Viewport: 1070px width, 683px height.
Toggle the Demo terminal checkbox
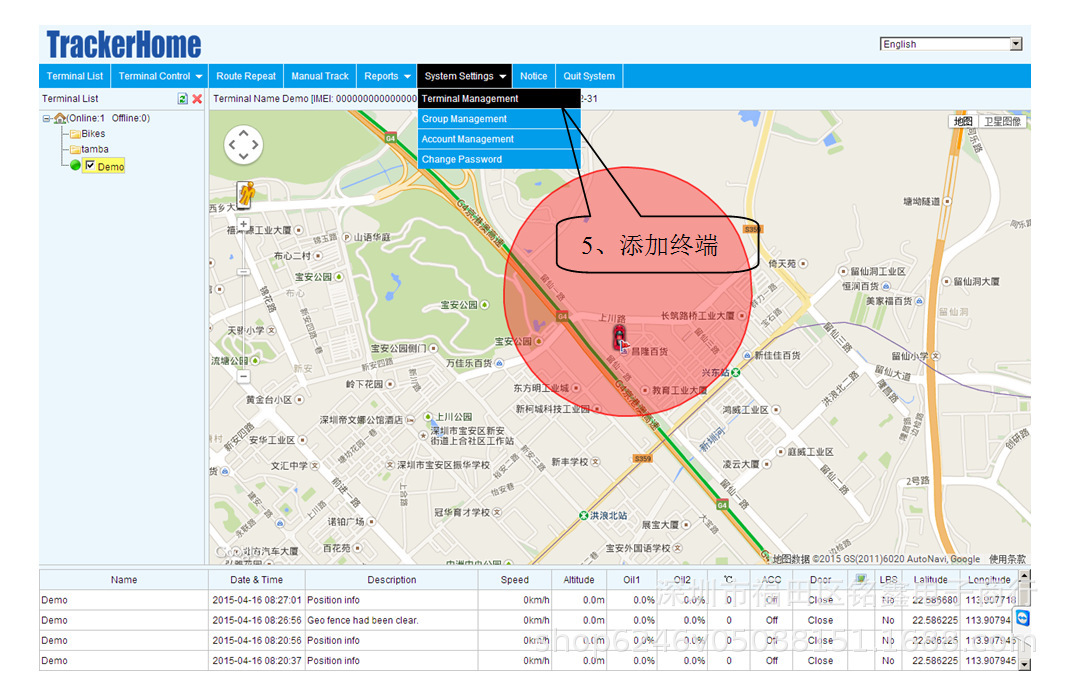pyautogui.click(x=89, y=165)
